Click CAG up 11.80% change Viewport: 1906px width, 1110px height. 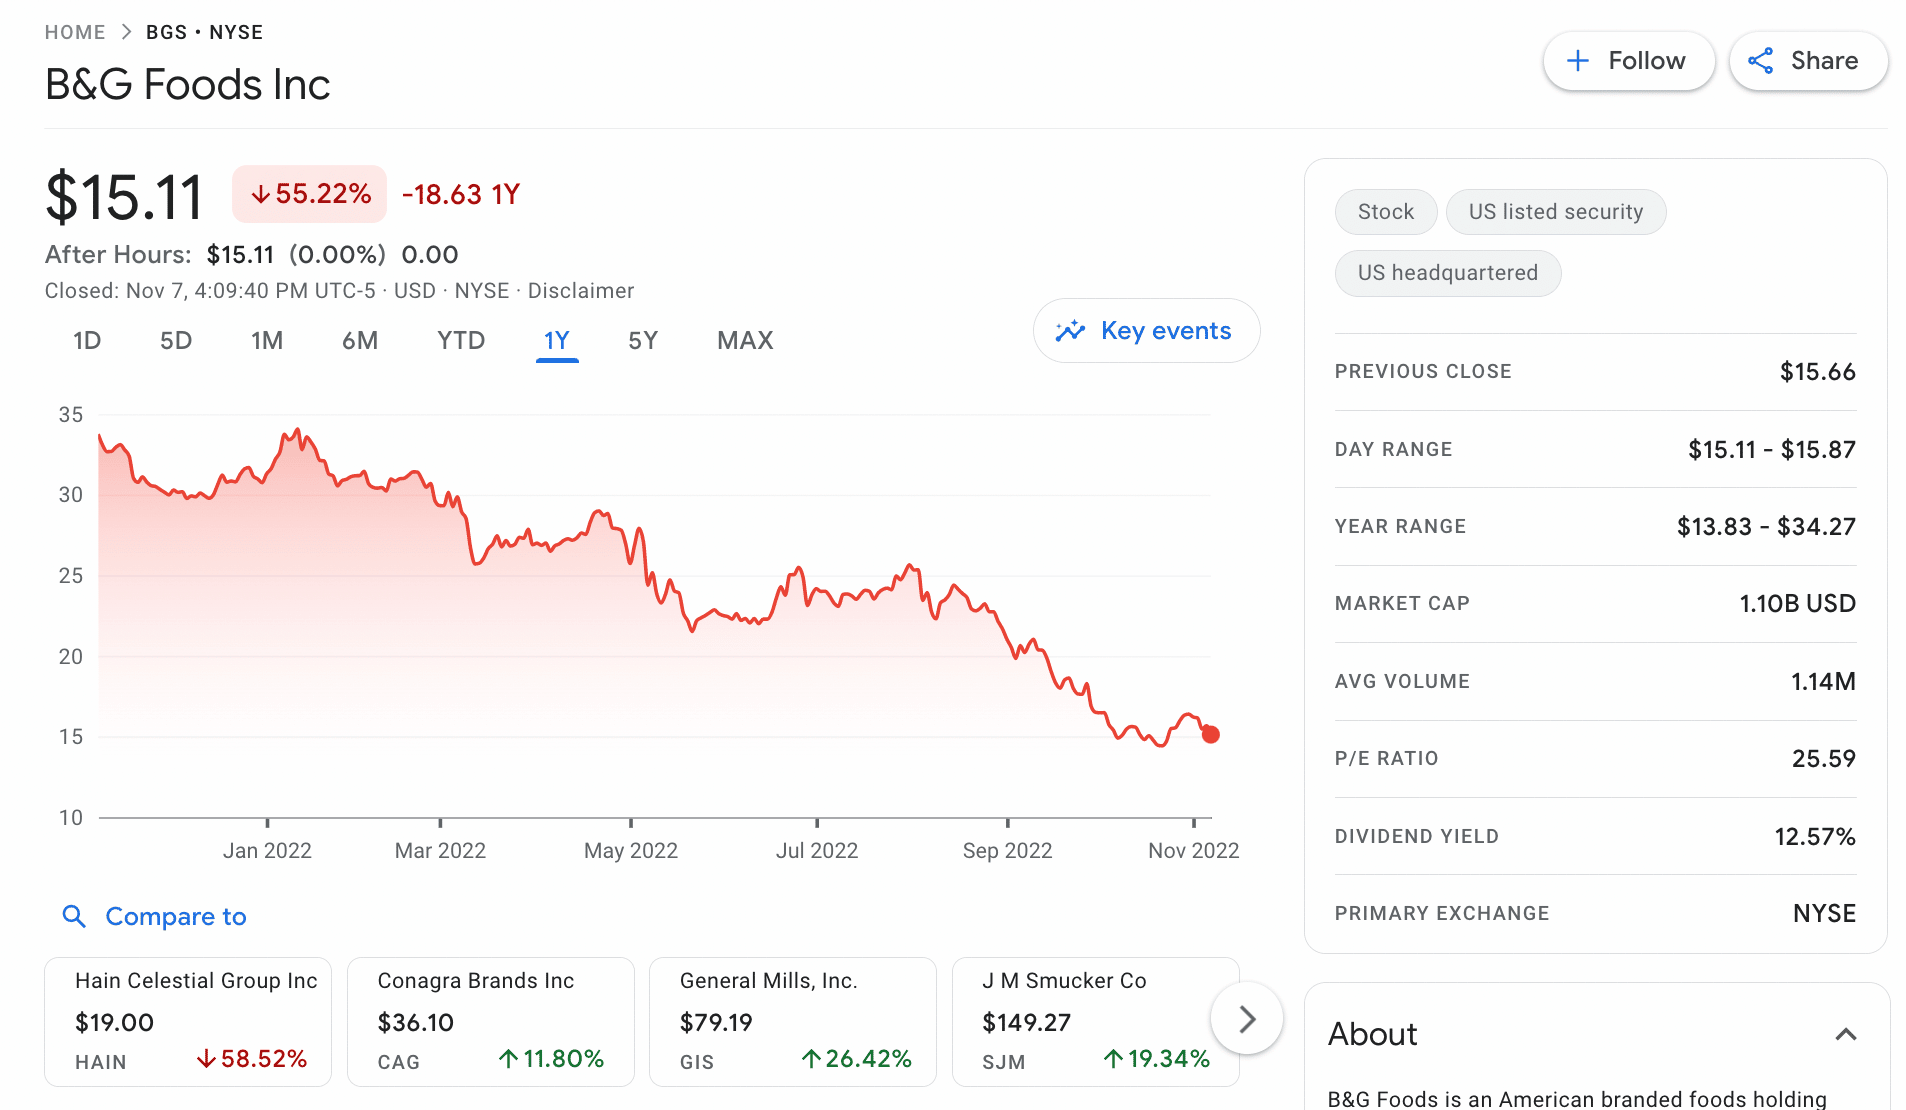point(551,1059)
